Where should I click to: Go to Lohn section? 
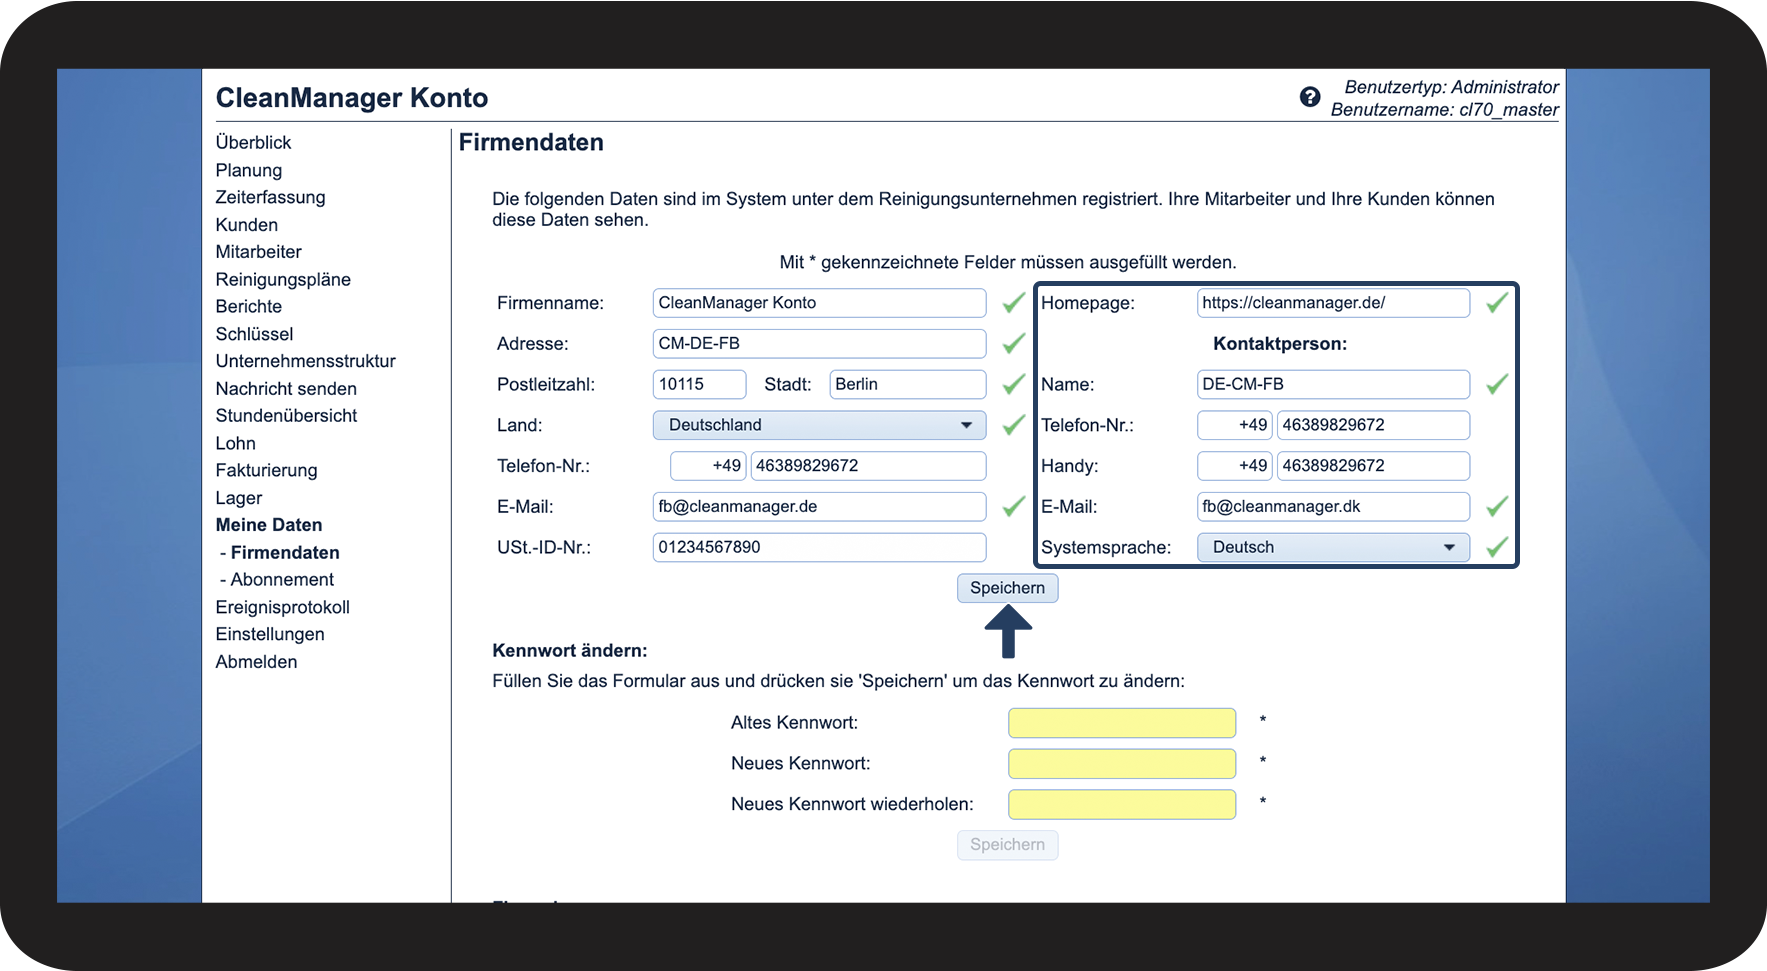pyautogui.click(x=235, y=443)
